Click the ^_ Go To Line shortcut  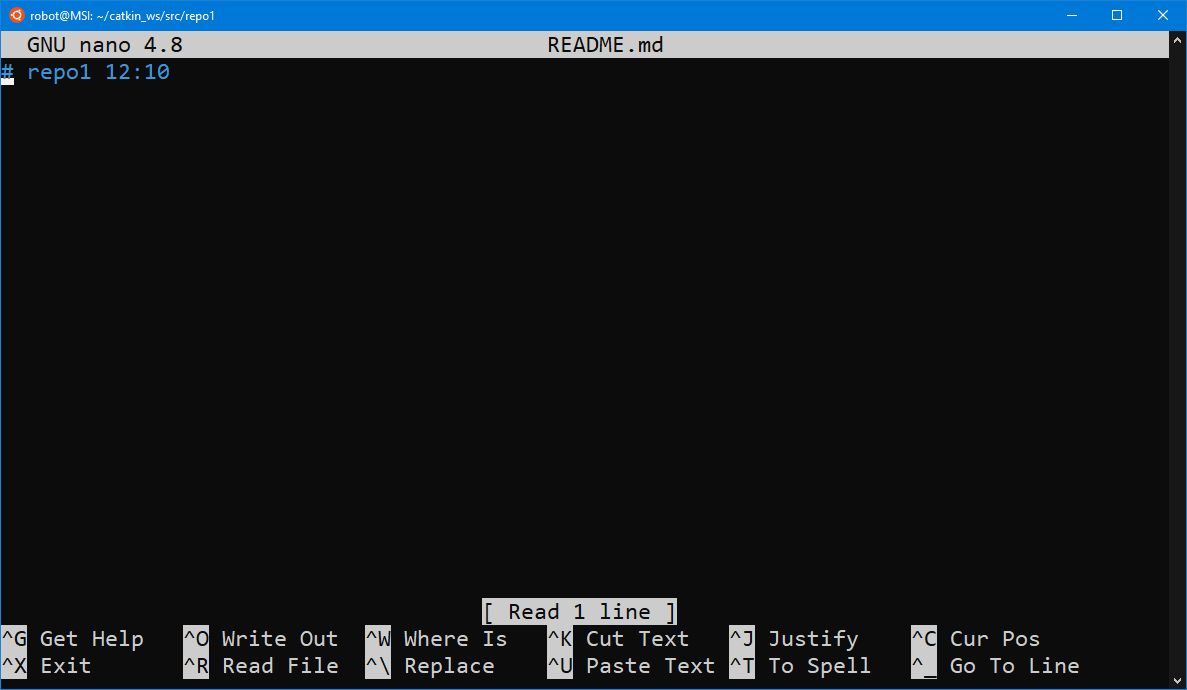point(995,666)
